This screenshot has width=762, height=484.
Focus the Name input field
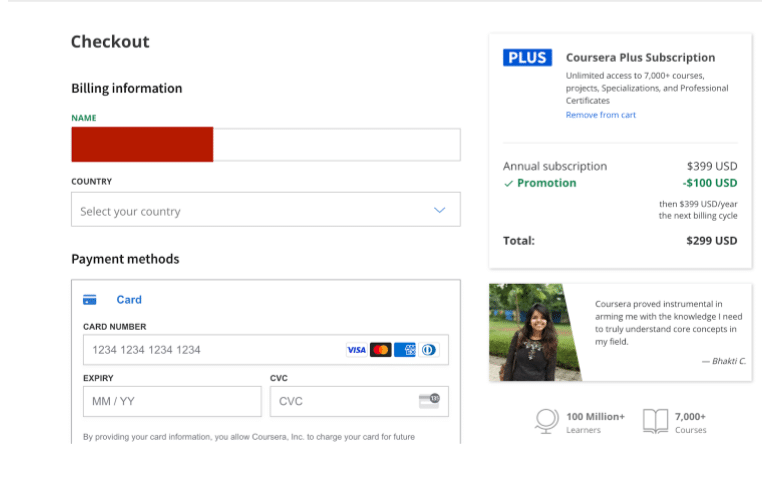266,145
